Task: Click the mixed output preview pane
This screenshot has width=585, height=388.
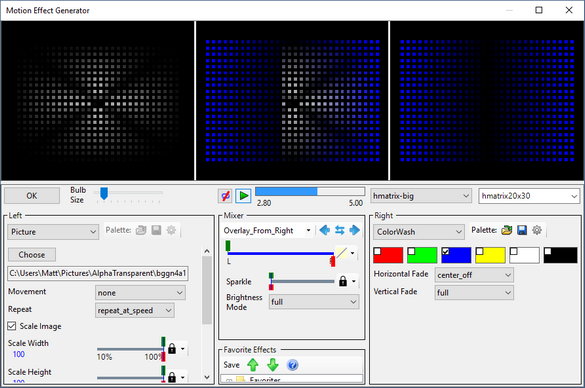Action: pos(292,101)
